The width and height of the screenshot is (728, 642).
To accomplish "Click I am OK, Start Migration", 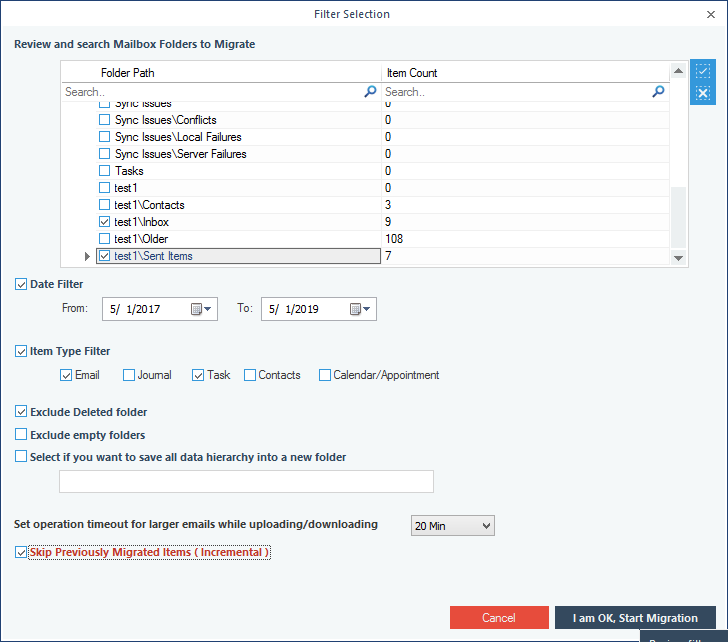I will tap(635, 618).
